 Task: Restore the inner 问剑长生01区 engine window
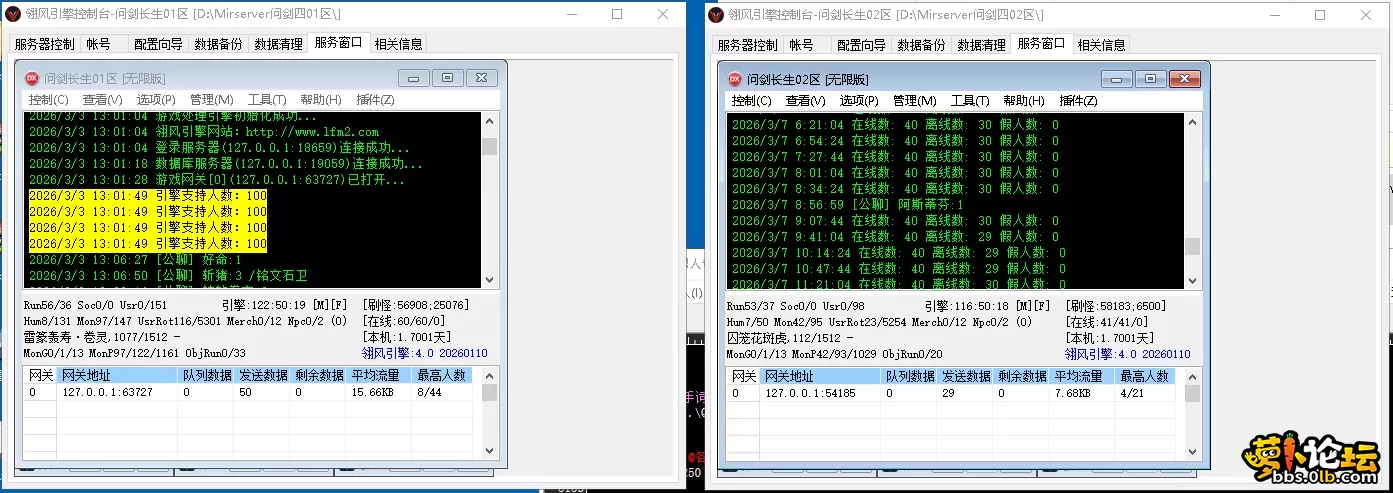tap(448, 77)
